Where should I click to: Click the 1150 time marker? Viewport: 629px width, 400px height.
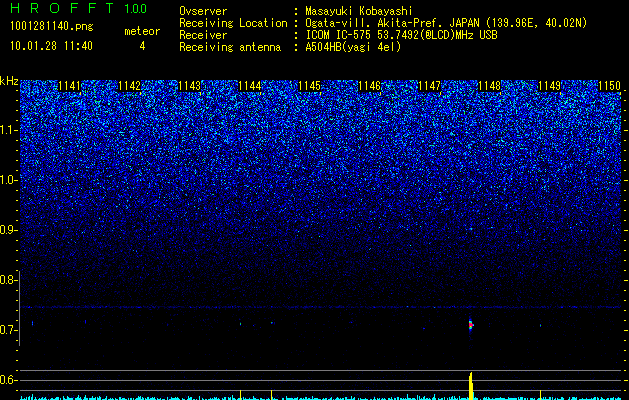coord(609,86)
